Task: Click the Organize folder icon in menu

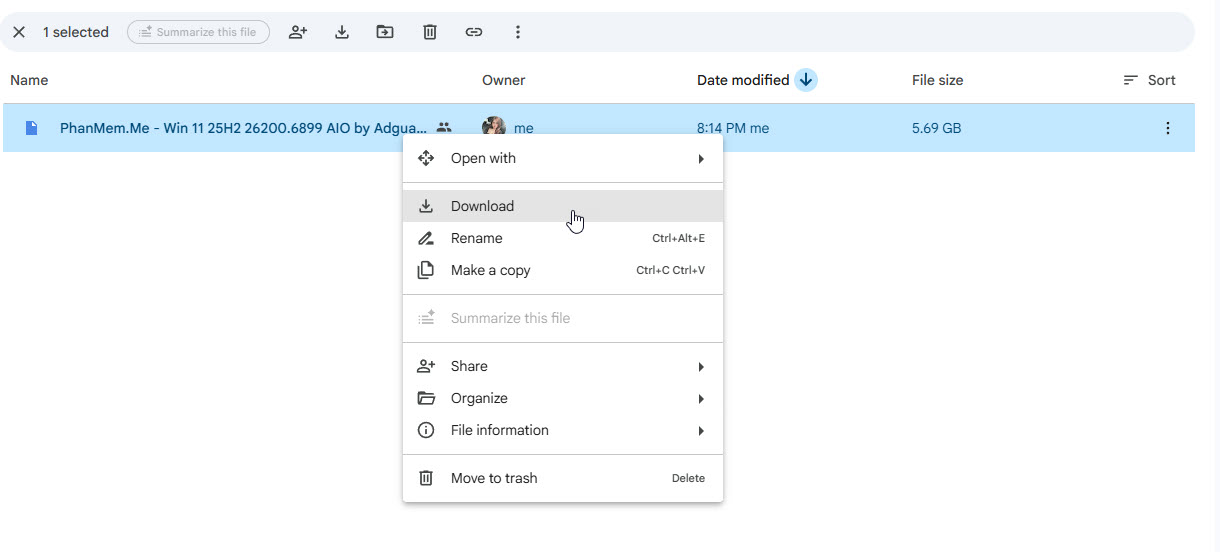Action: tap(426, 398)
